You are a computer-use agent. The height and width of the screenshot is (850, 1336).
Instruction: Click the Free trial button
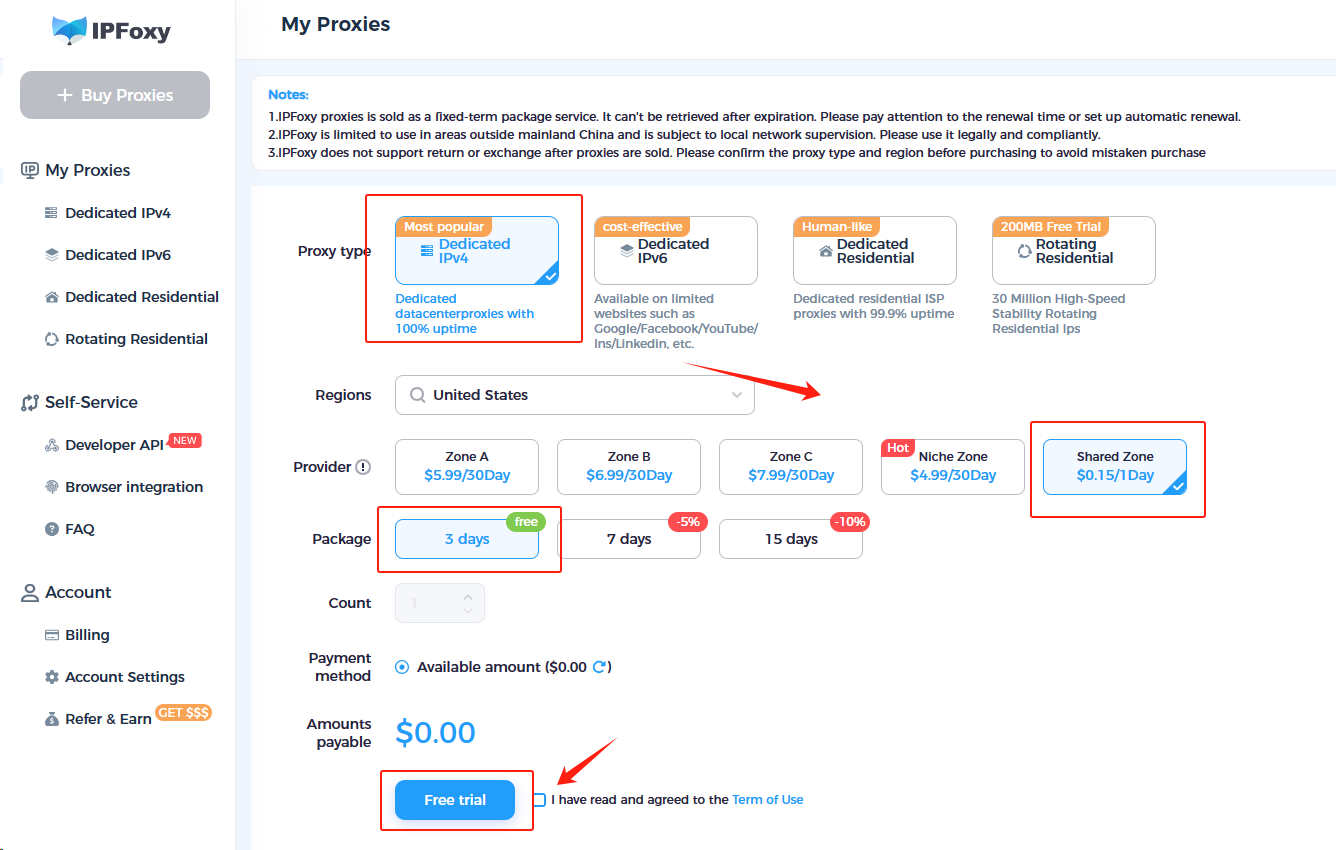click(455, 799)
